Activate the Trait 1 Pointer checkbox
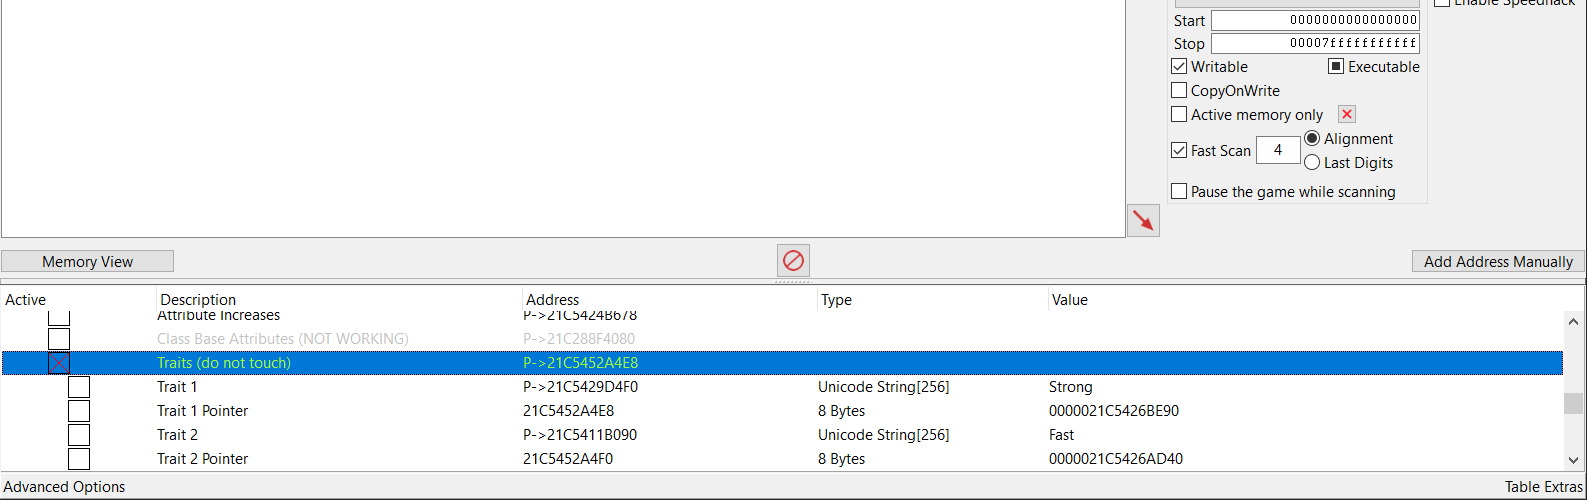 click(x=79, y=411)
